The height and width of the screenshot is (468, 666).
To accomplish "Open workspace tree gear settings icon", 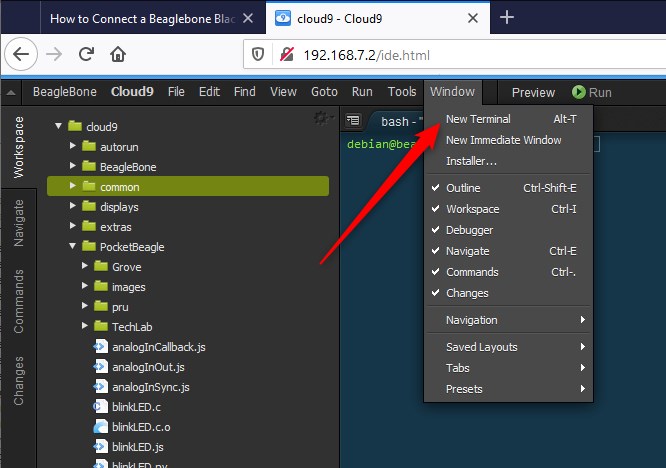I will pos(320,117).
